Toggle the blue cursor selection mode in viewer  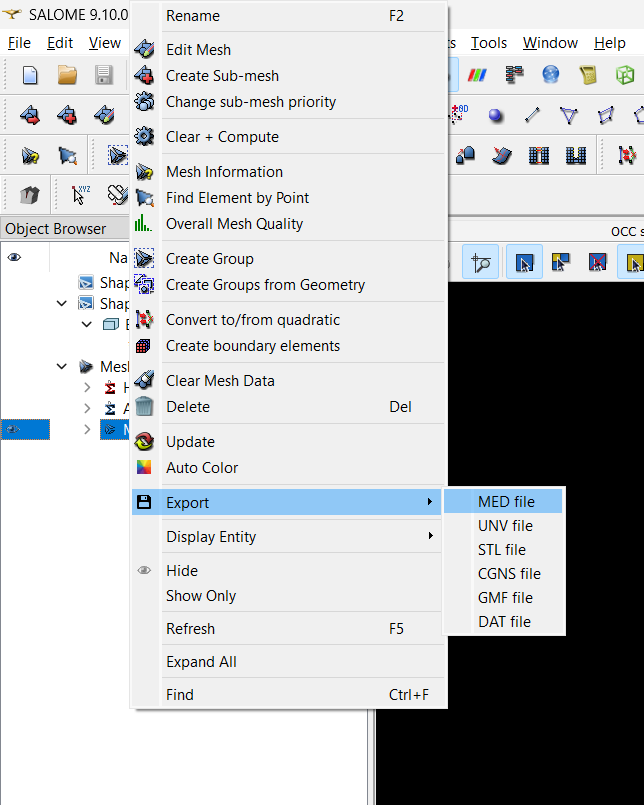point(524,262)
